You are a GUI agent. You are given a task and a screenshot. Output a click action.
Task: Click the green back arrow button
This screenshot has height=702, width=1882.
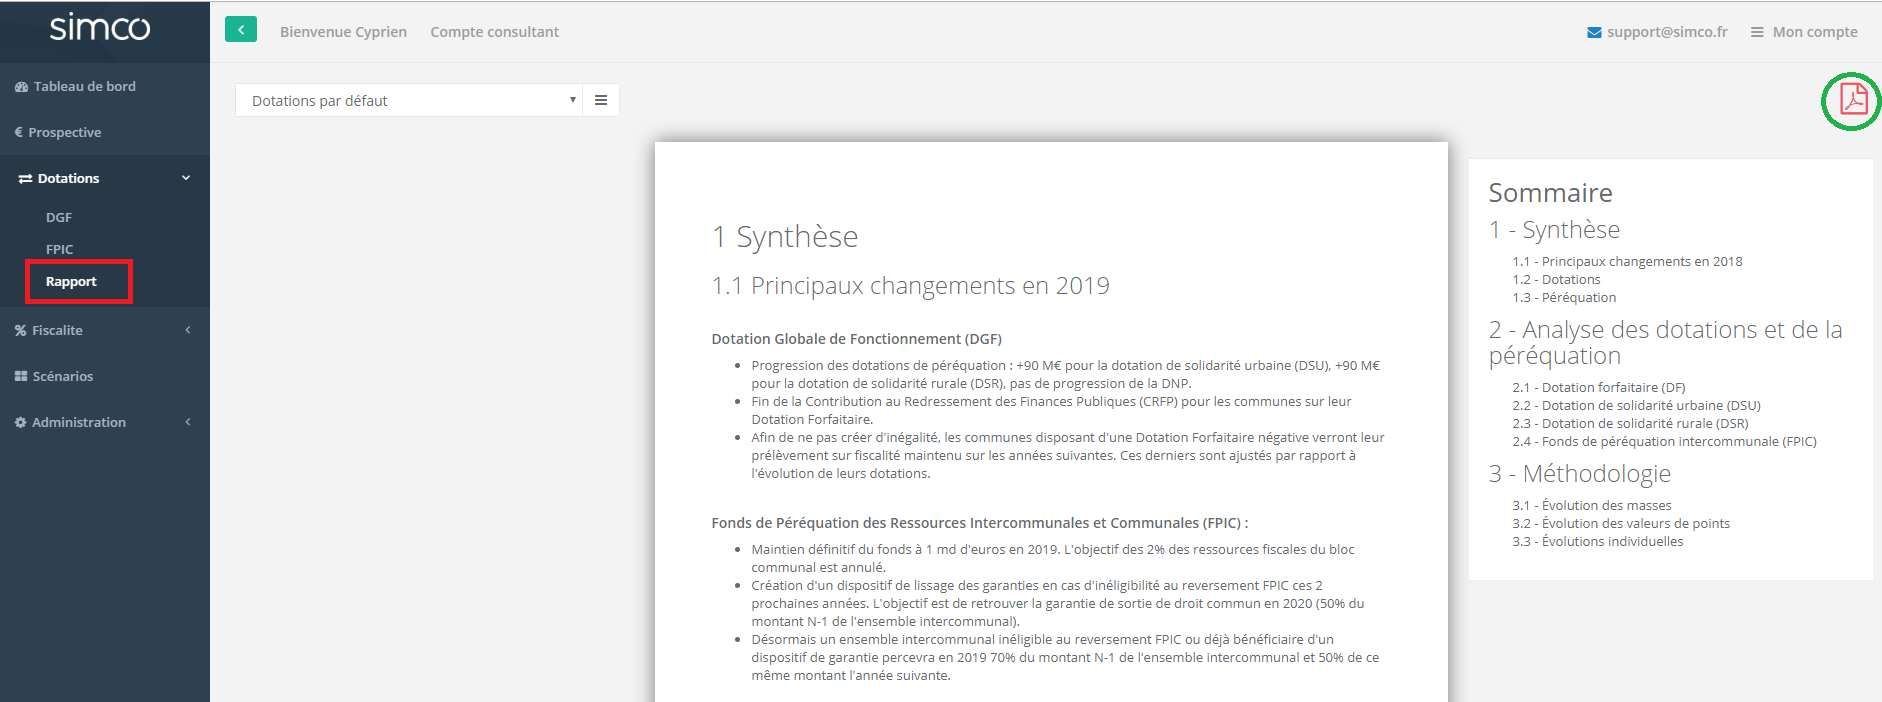point(240,30)
